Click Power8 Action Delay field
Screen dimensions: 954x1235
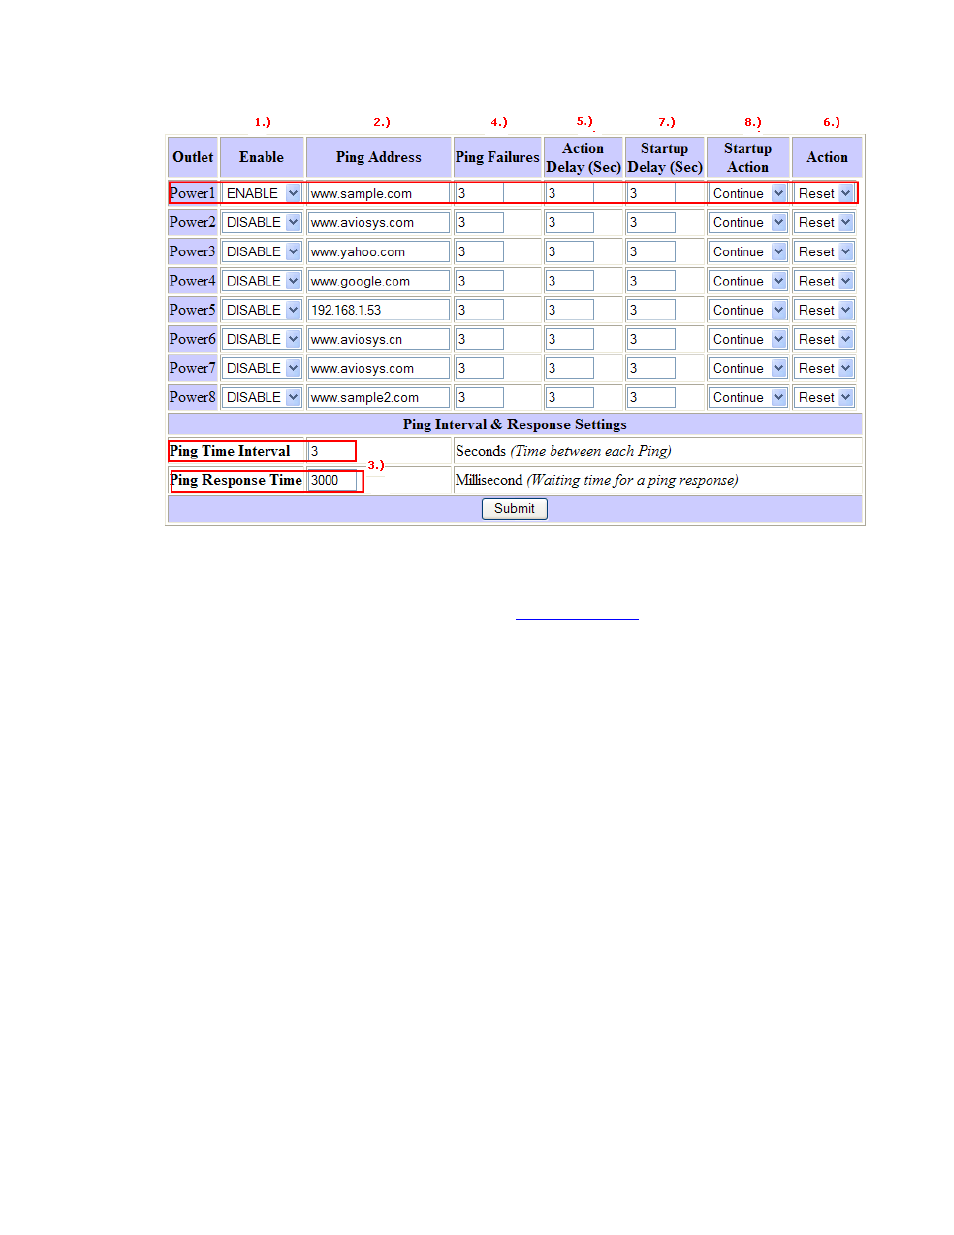570,397
